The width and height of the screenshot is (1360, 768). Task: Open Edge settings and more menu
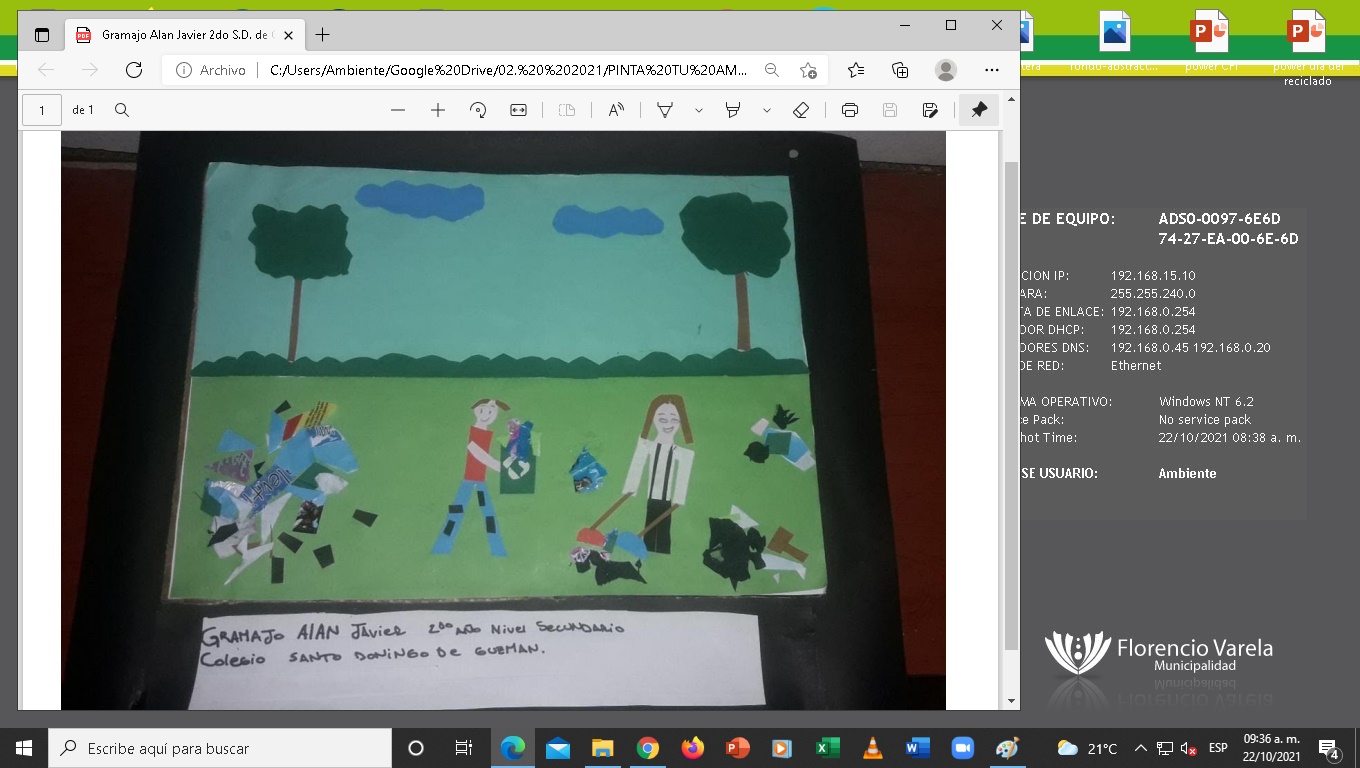(x=992, y=70)
